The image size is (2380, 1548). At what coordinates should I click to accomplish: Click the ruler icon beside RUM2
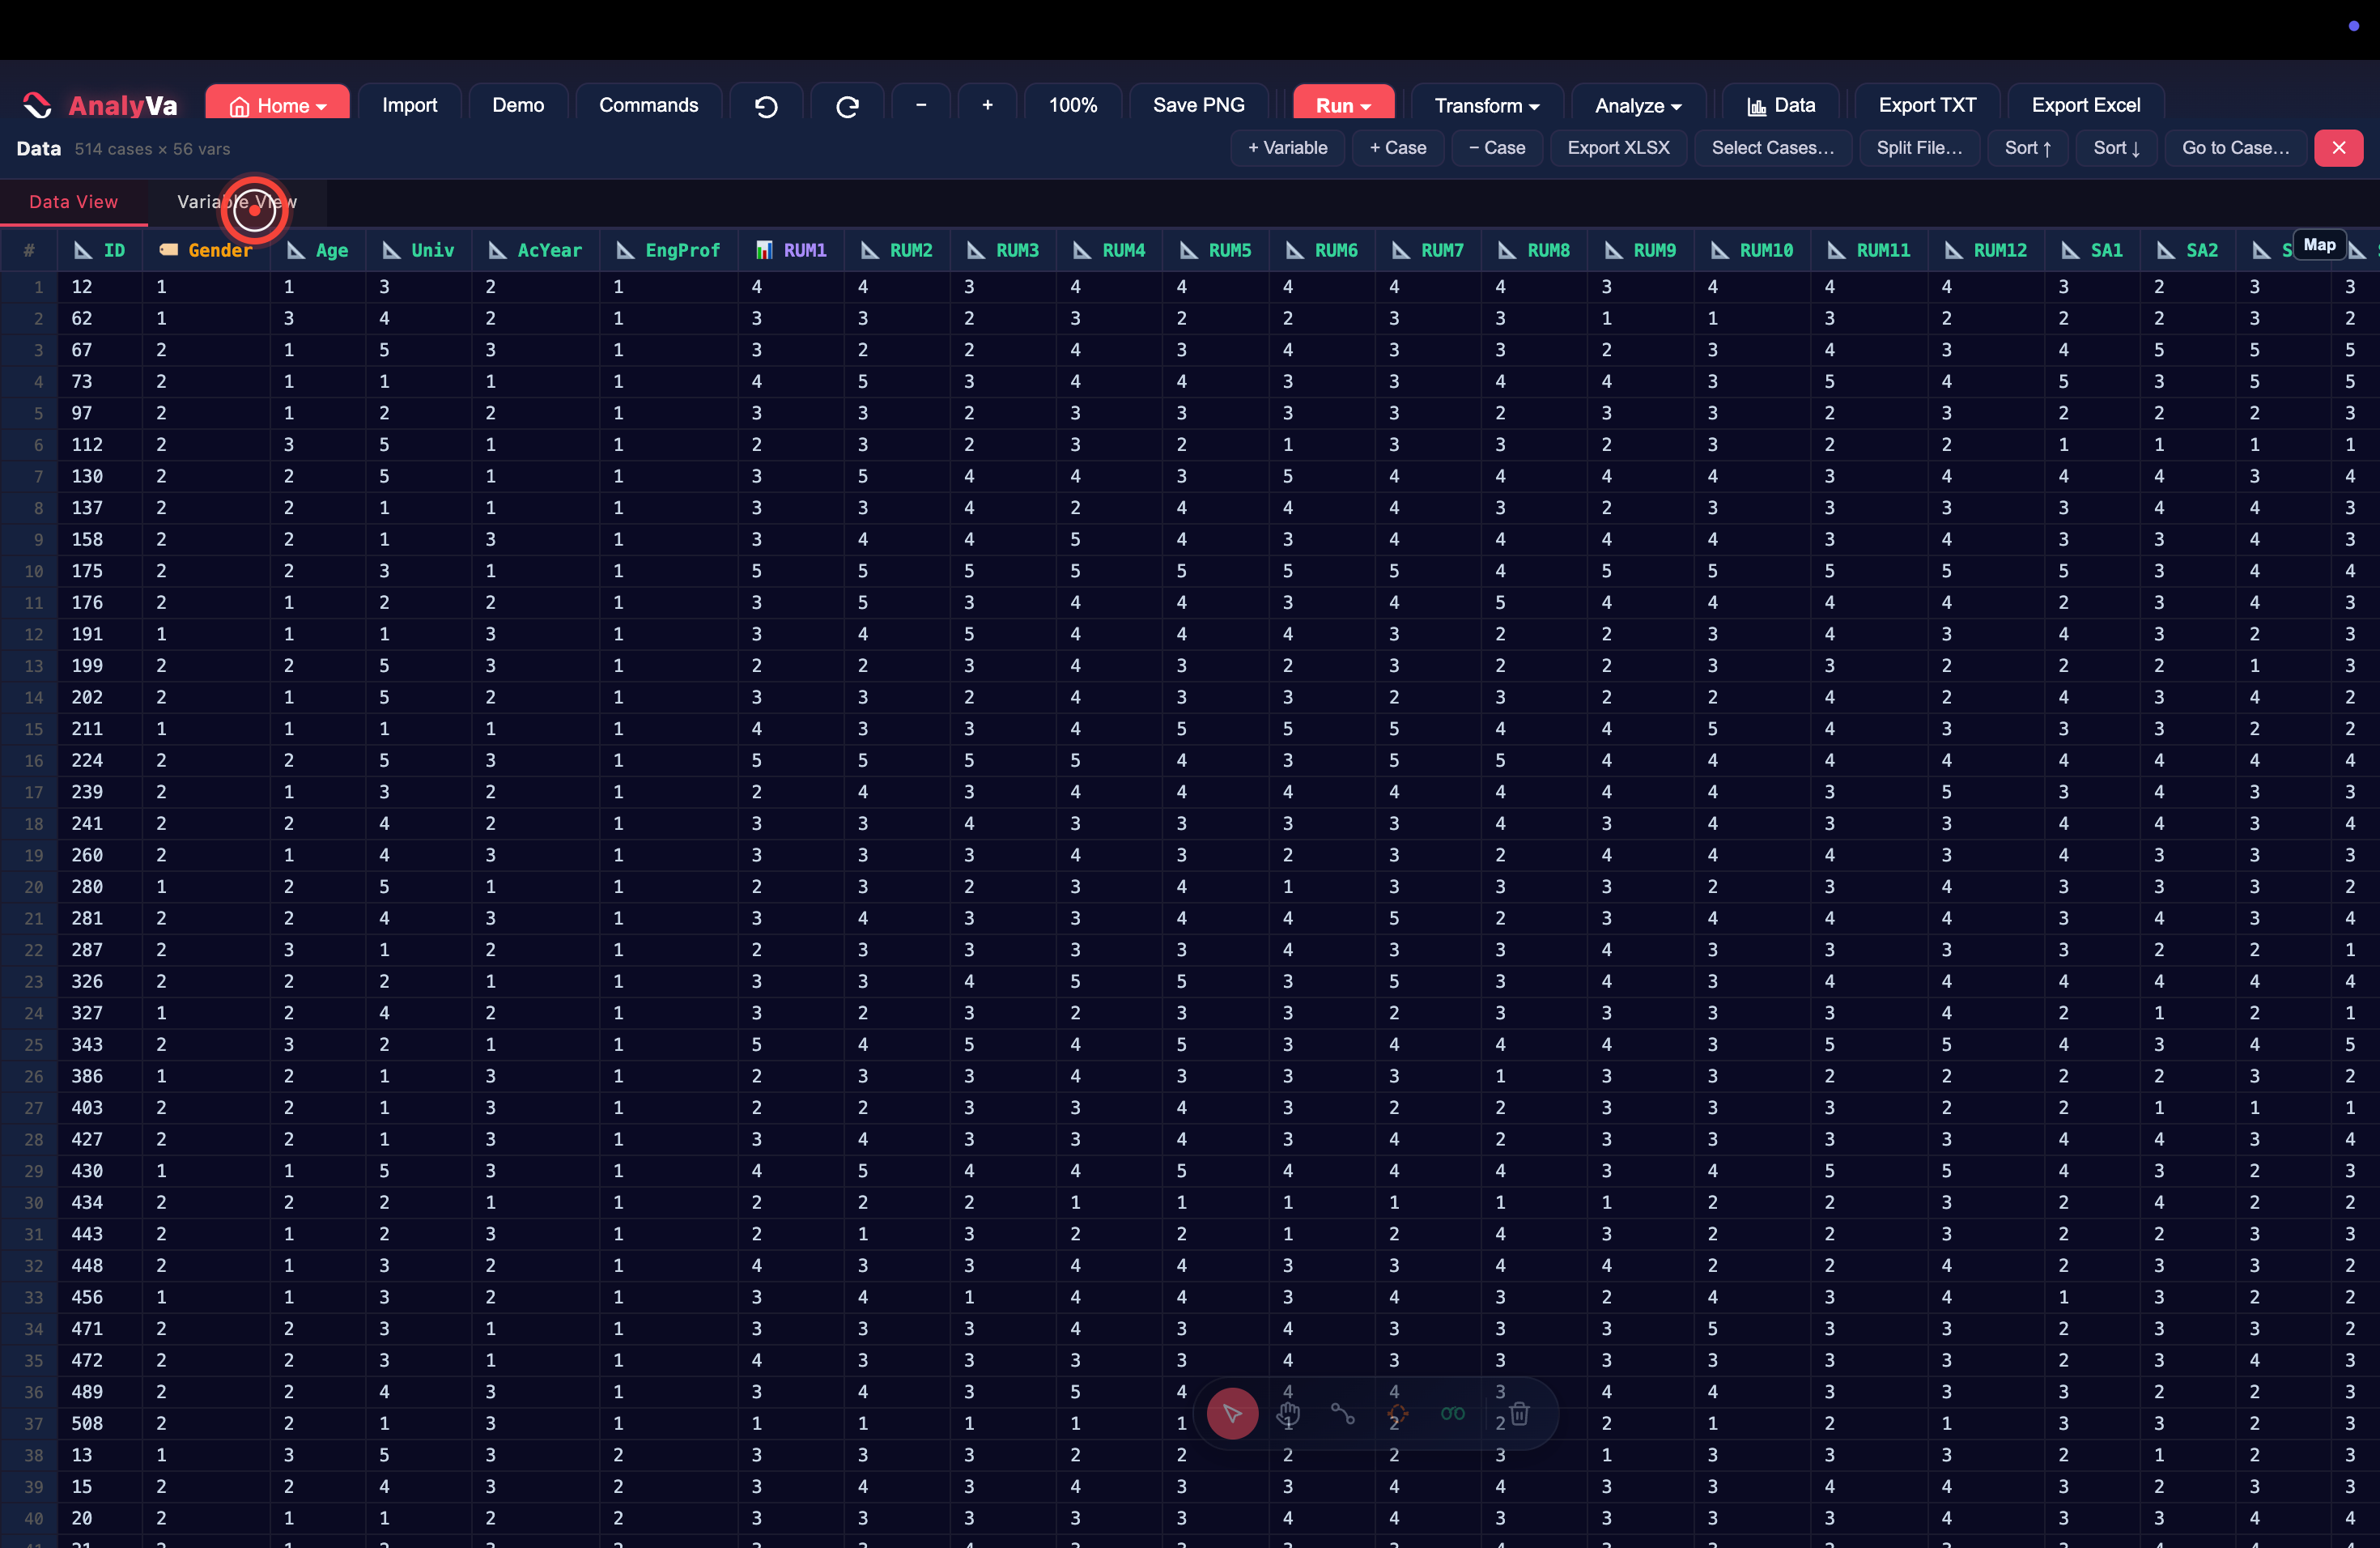point(870,250)
